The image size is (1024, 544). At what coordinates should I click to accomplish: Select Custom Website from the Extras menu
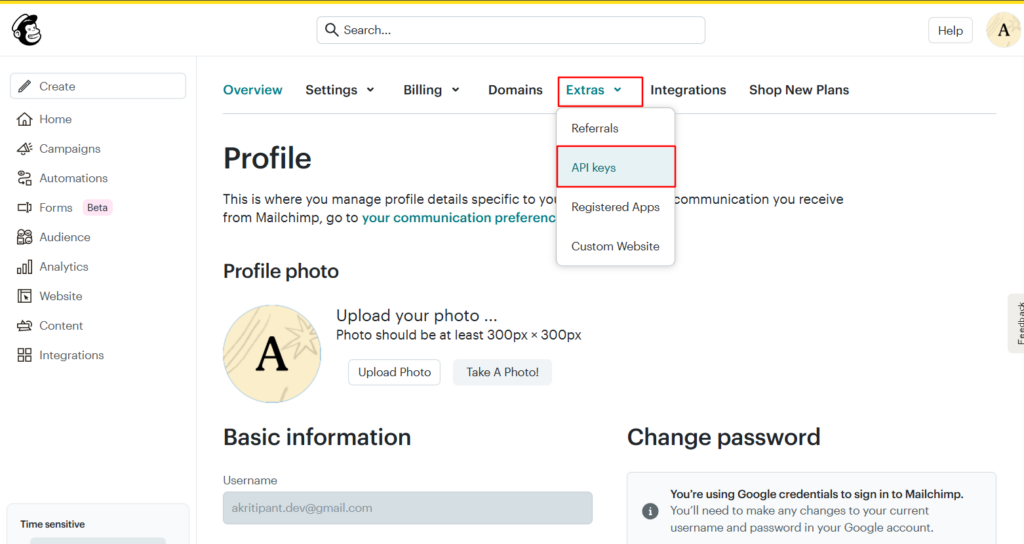(x=615, y=246)
